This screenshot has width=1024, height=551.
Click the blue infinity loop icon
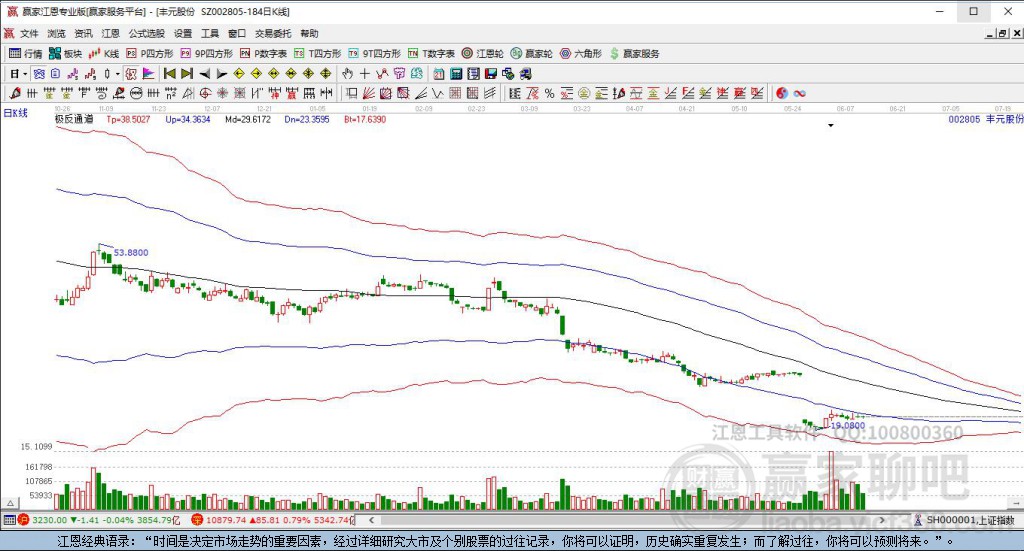800,93
